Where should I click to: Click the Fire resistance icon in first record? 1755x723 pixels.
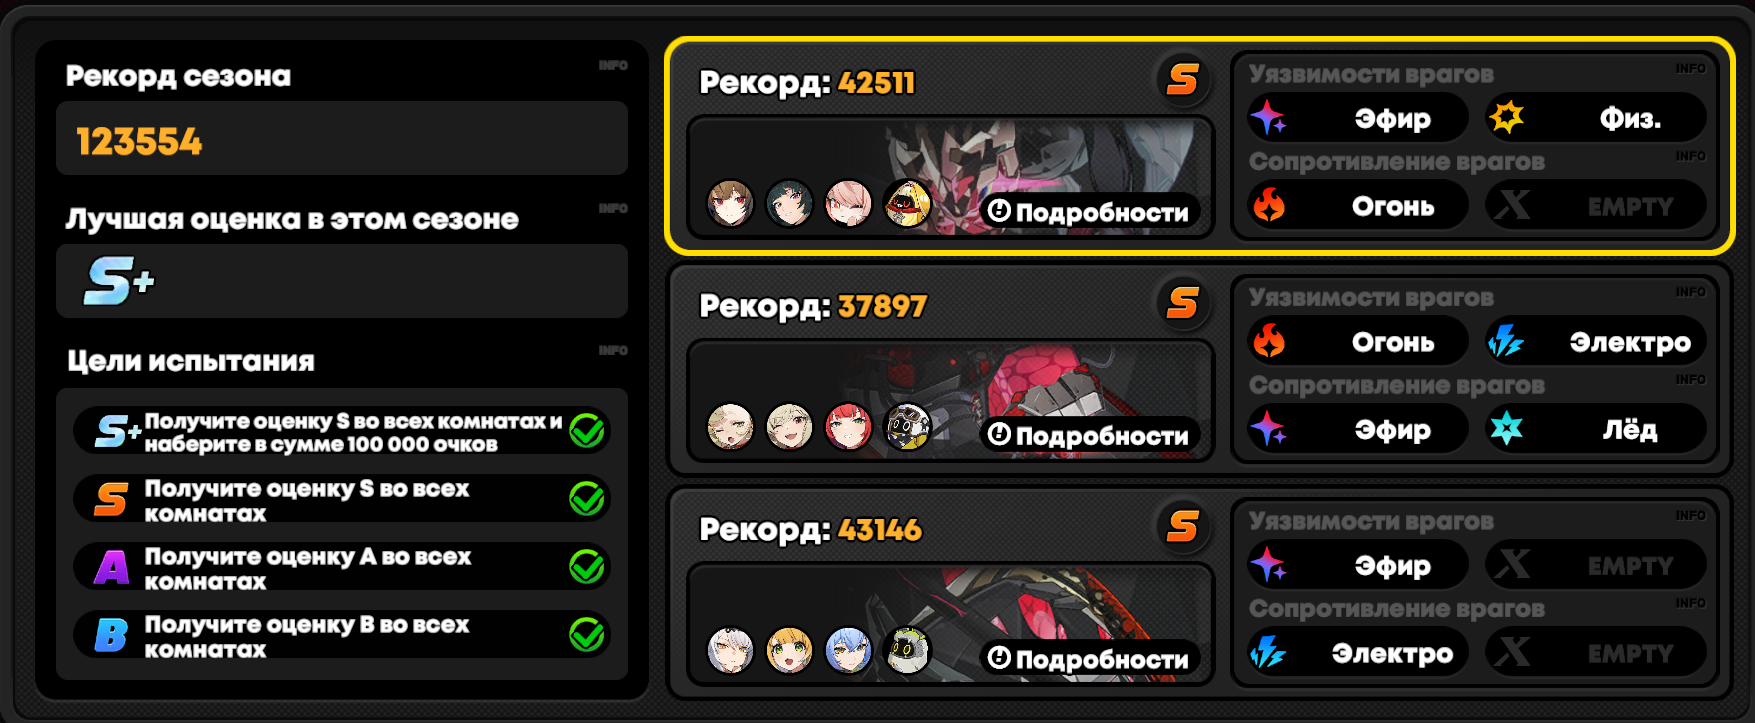pyautogui.click(x=1269, y=206)
